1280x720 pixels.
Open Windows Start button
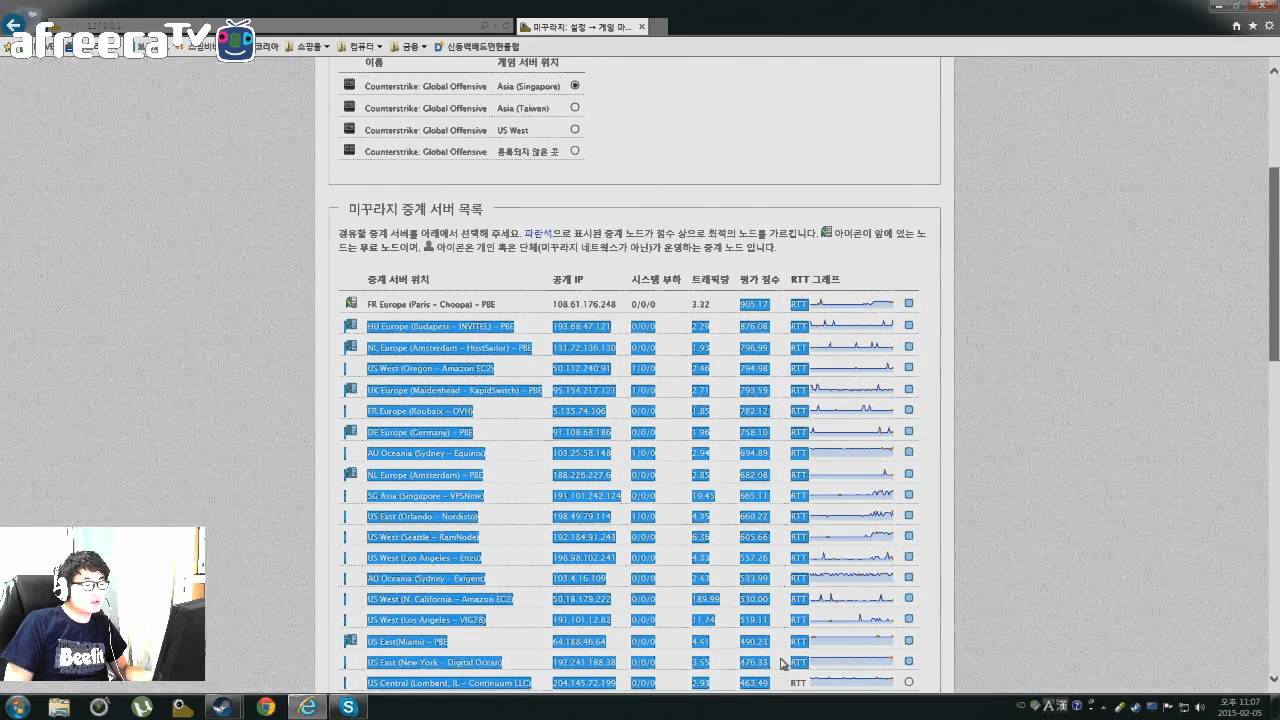(x=18, y=707)
